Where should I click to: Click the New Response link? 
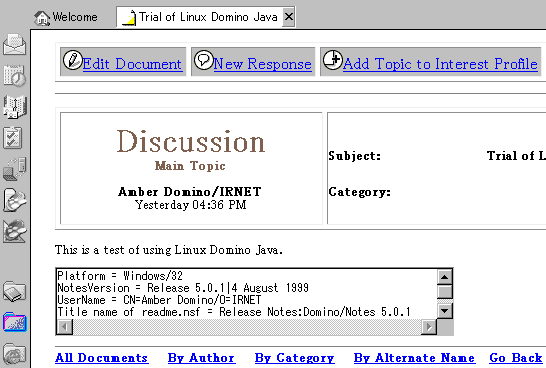tap(263, 64)
